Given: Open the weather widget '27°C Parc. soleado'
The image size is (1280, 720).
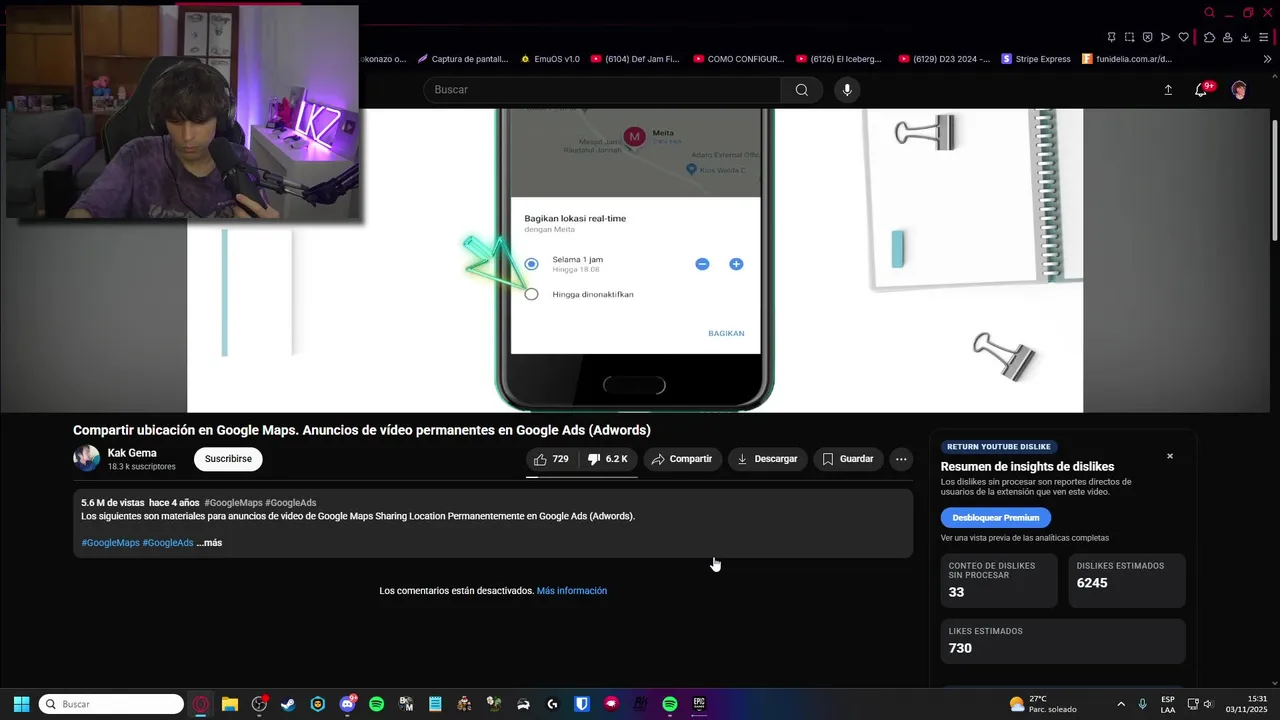Looking at the screenshot, I should 1043,704.
